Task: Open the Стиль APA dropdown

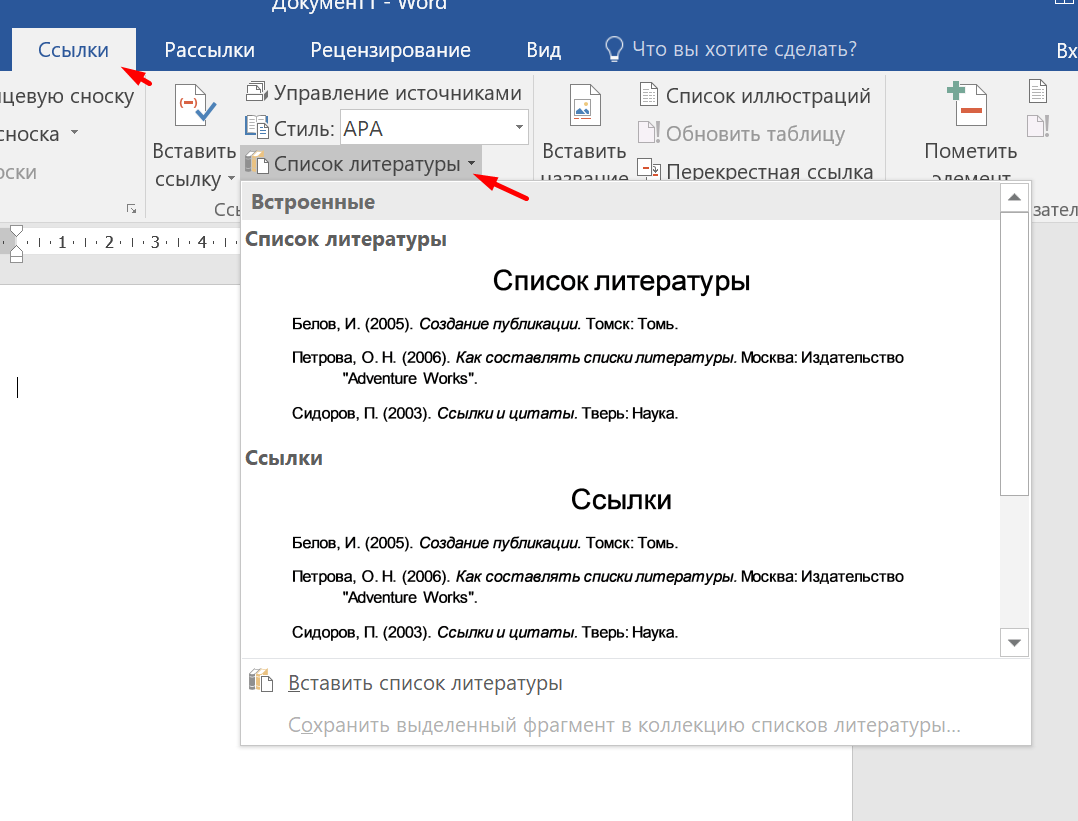Action: coord(519,128)
